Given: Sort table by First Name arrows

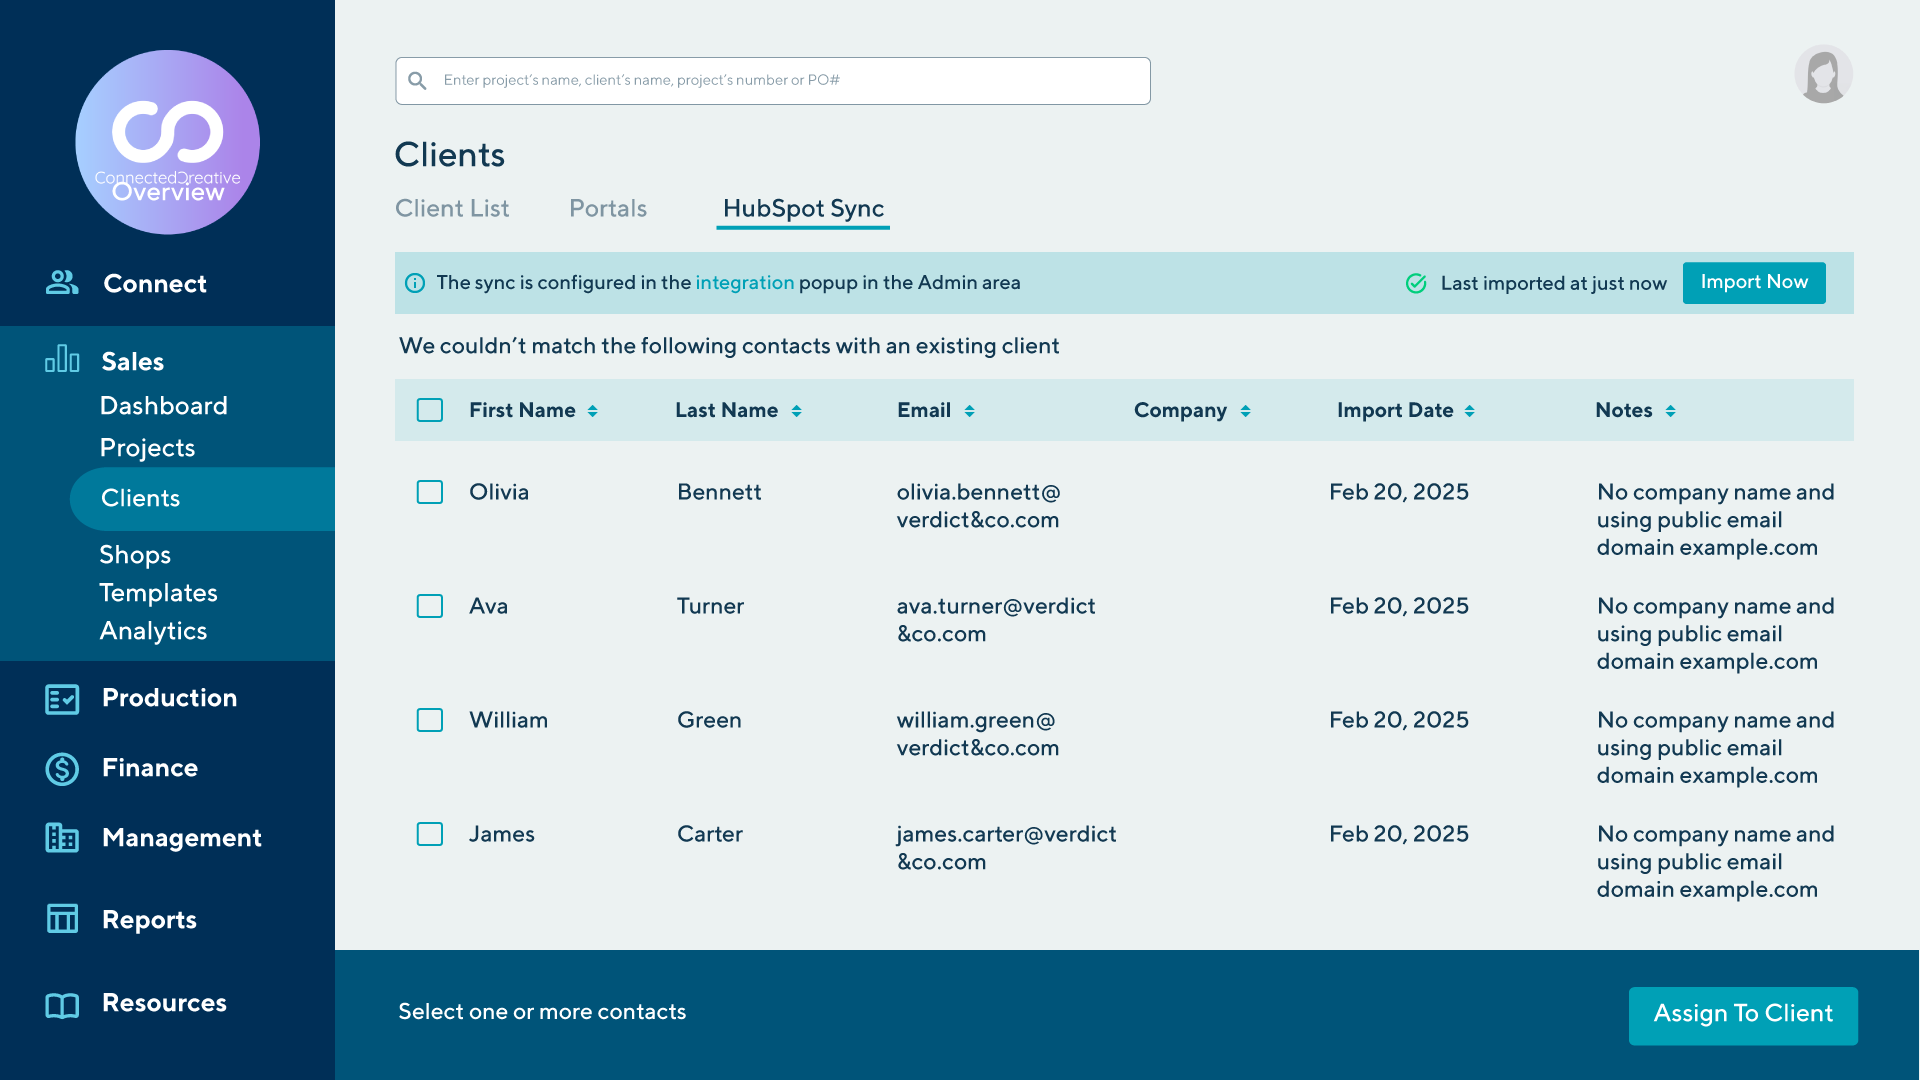Looking at the screenshot, I should click(593, 411).
